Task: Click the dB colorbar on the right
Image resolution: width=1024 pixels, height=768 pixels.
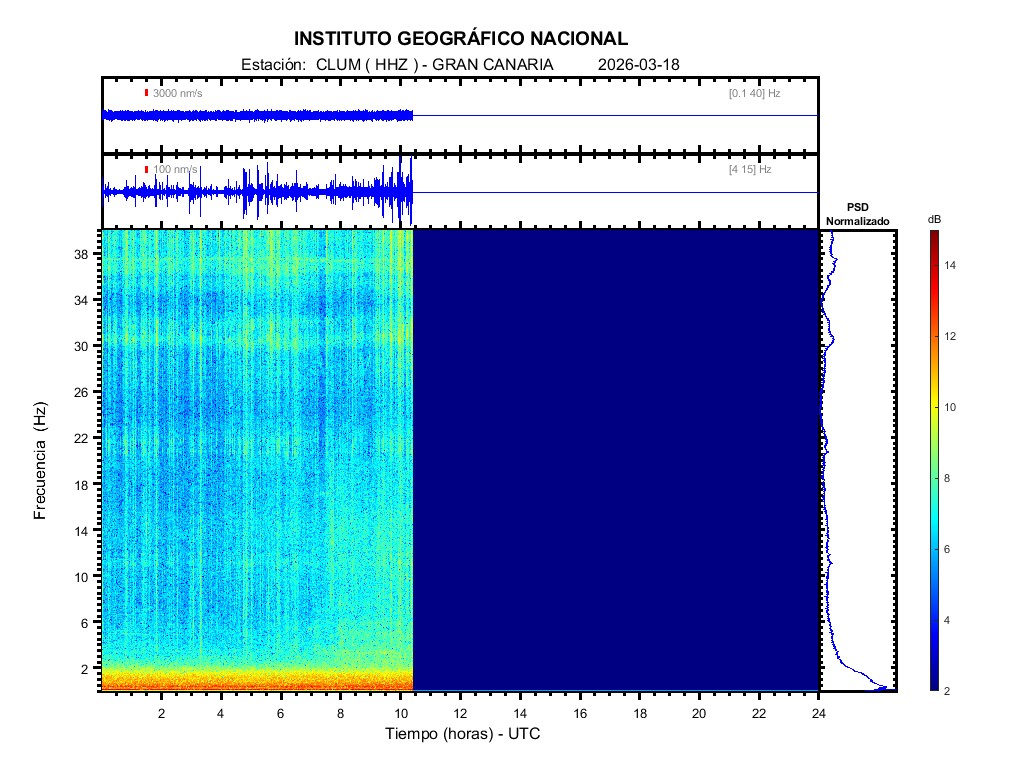Action: point(932,460)
